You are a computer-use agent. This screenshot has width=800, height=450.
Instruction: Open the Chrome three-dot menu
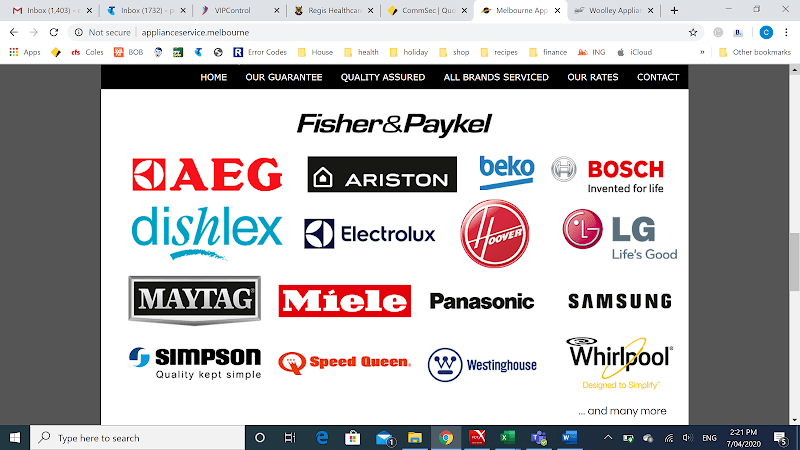pyautogui.click(x=786, y=32)
